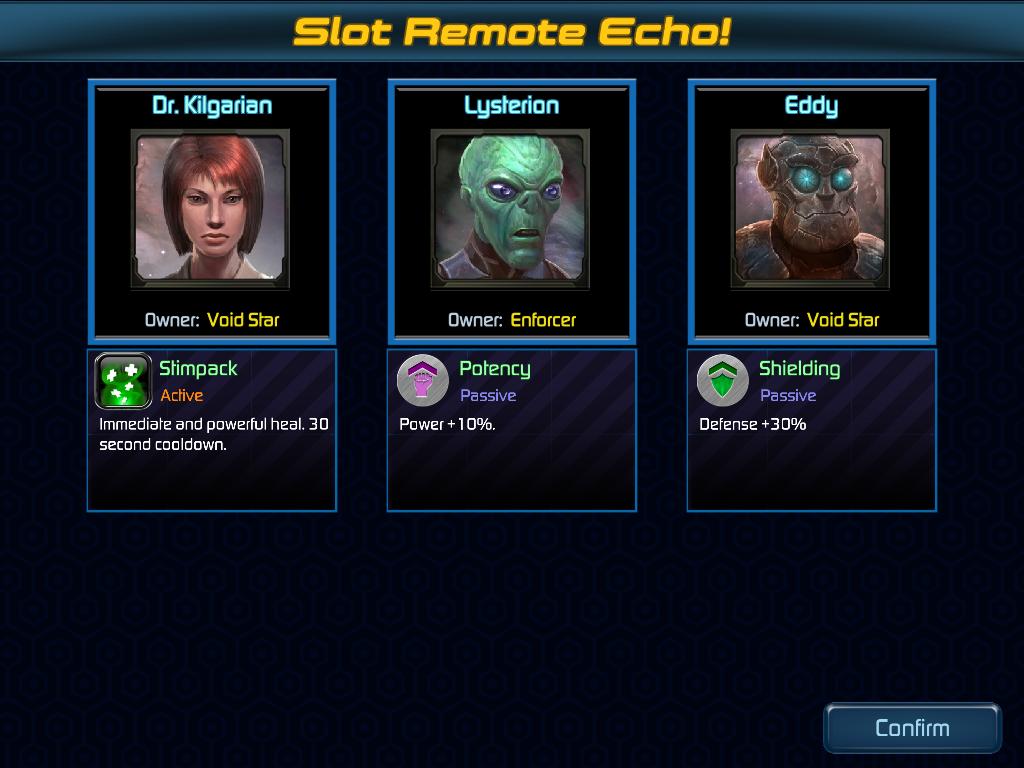
Task: Click the green Shielding shield icon
Action: tap(722, 380)
